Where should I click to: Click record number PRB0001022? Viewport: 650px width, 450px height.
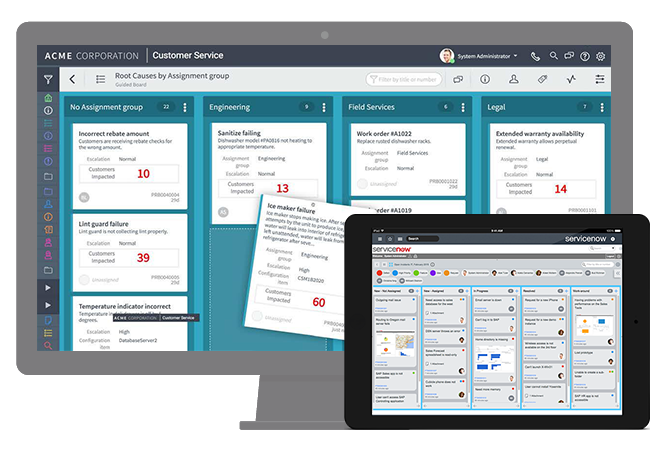[x=443, y=181]
